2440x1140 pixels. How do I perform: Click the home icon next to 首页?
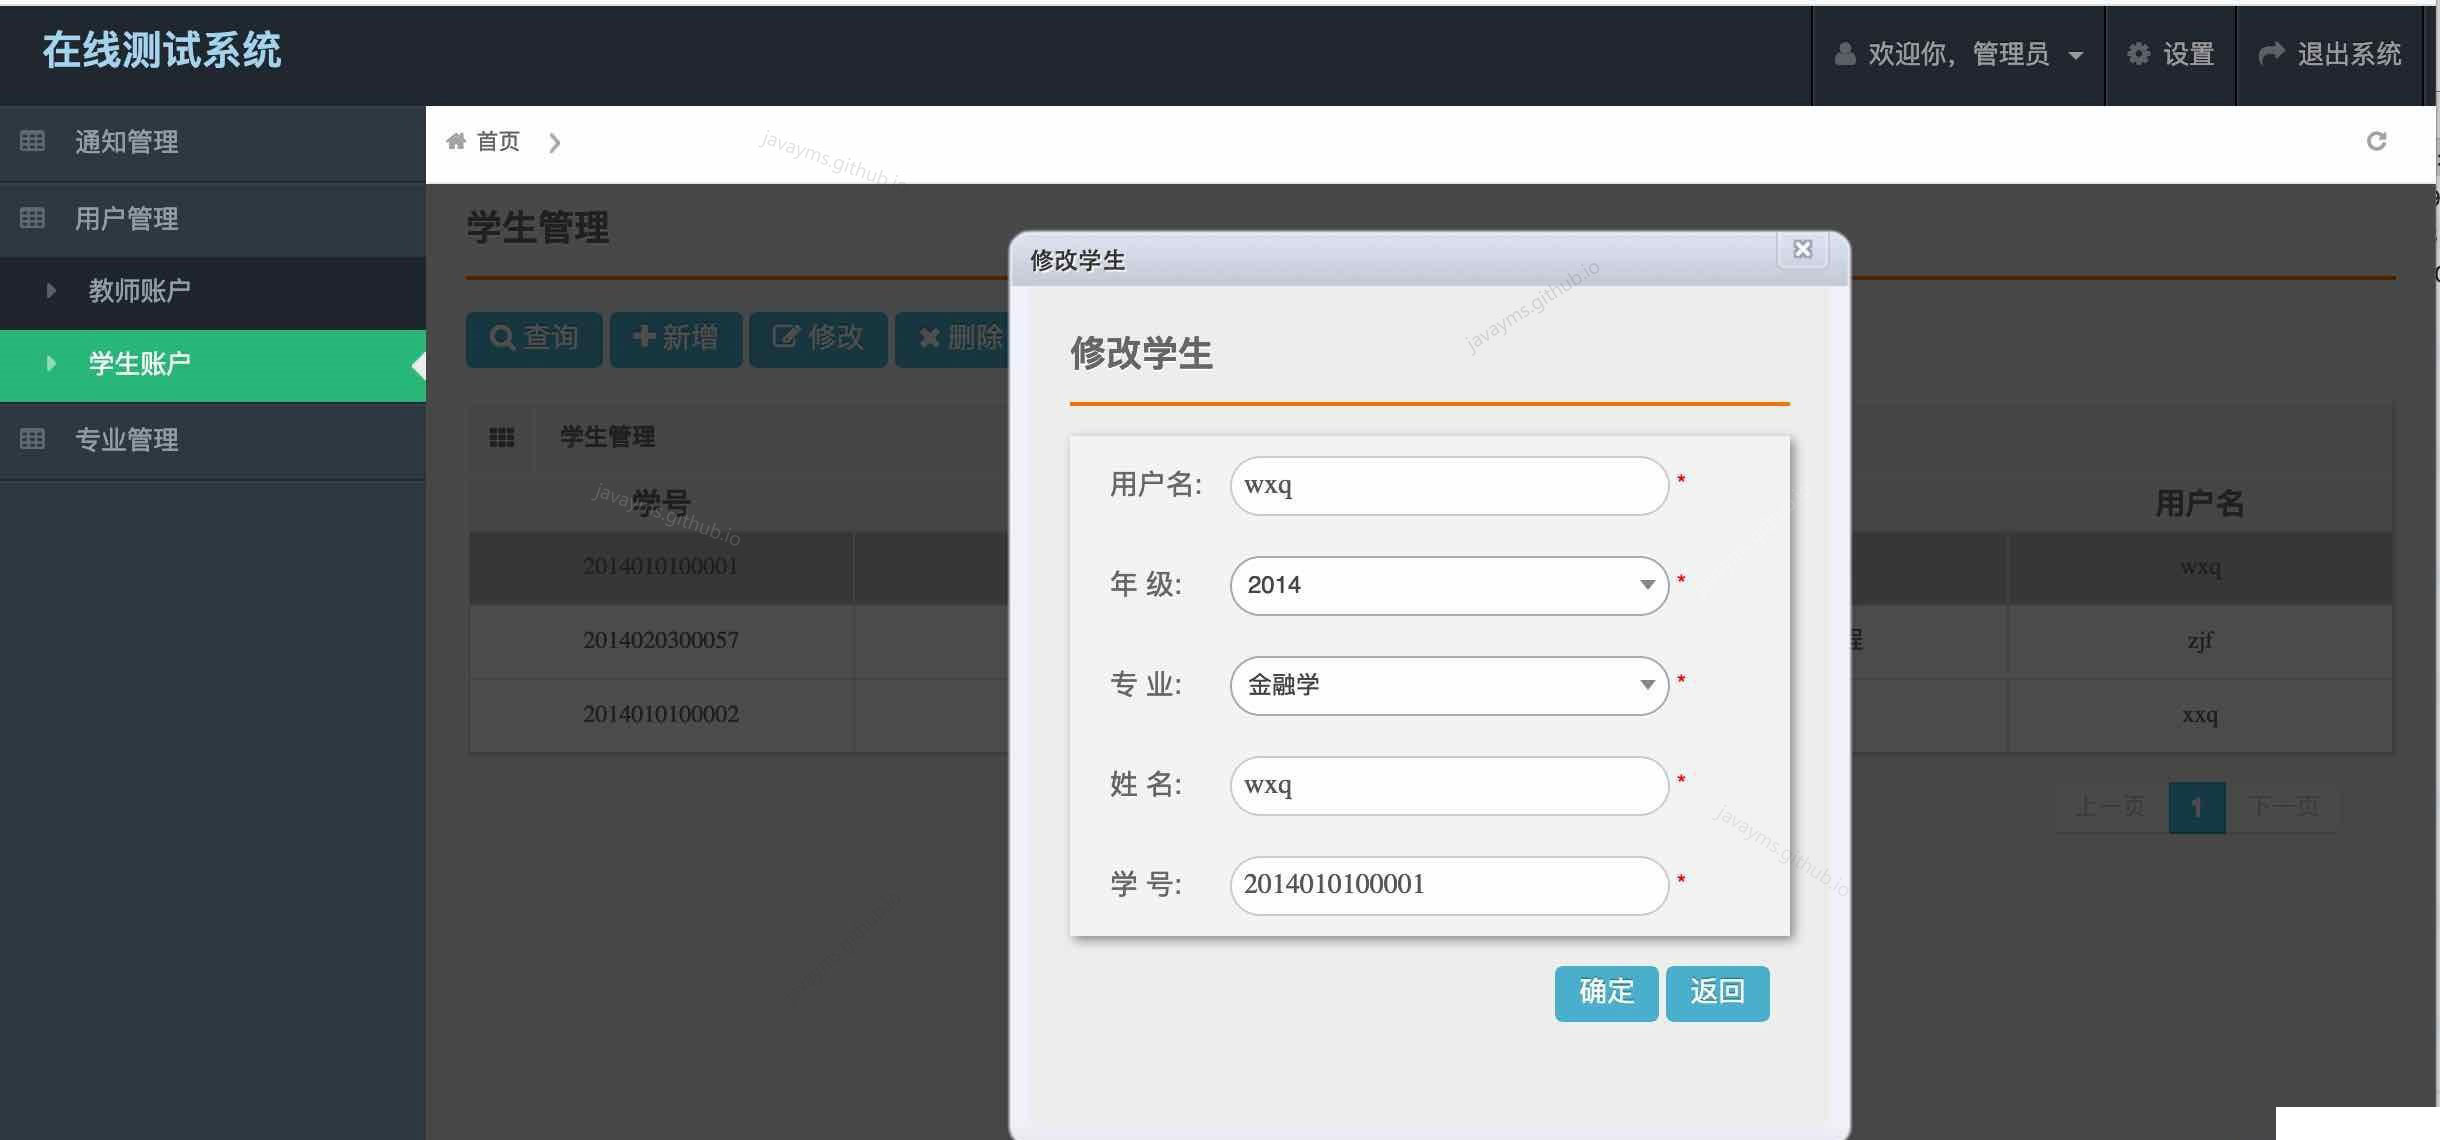pos(456,141)
